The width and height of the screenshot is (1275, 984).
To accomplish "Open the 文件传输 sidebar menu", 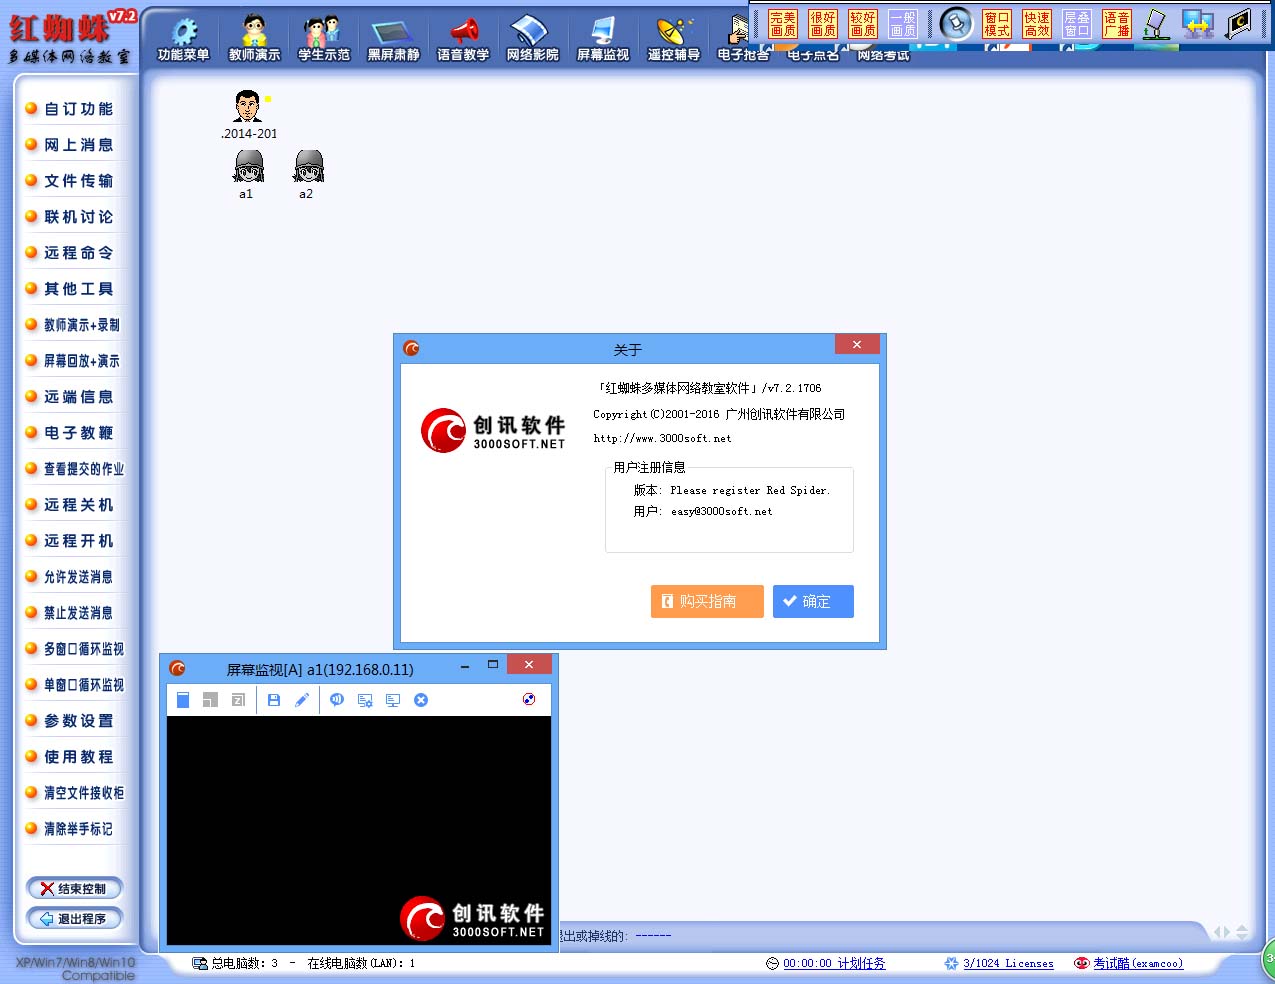I will (x=78, y=181).
